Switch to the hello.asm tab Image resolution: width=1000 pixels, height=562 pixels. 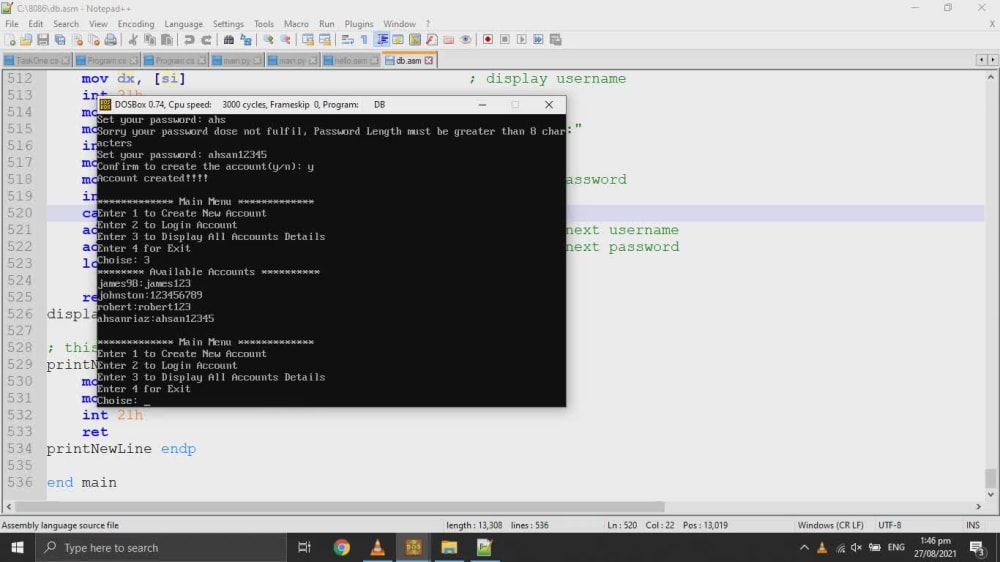coord(350,61)
